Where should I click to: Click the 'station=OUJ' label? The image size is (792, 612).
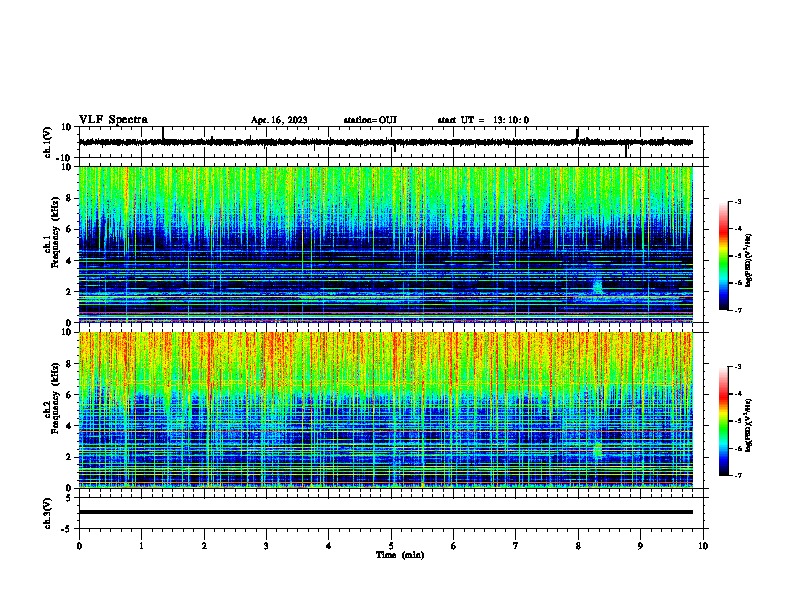[x=370, y=120]
